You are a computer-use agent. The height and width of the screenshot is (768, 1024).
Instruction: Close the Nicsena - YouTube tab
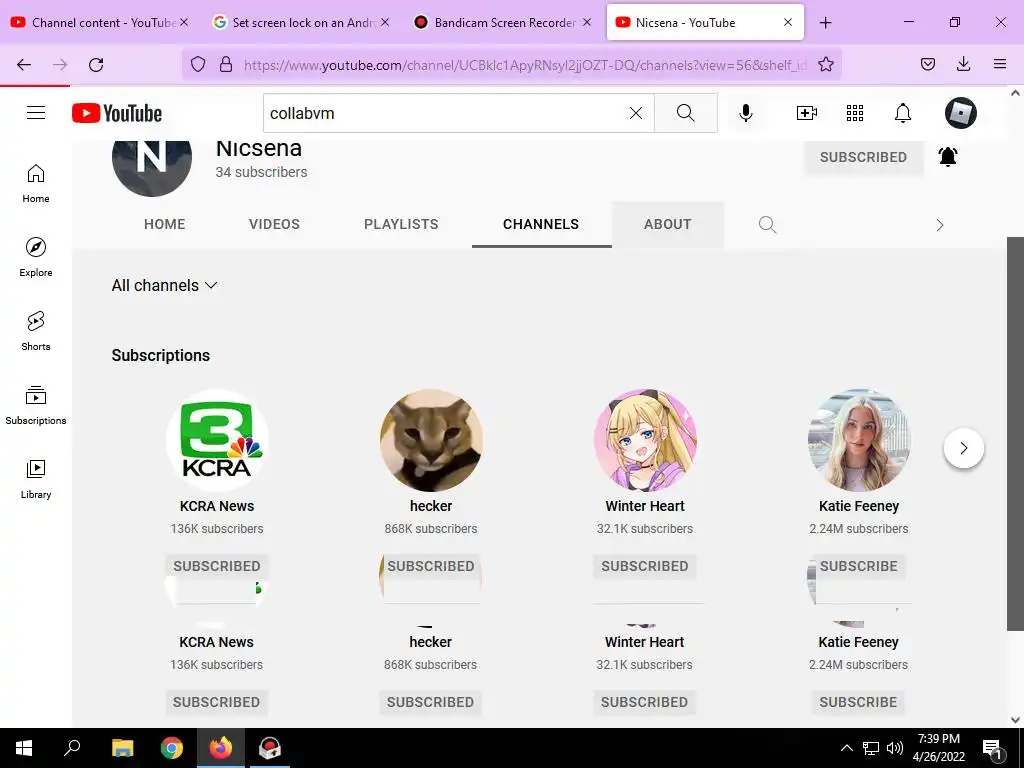pos(788,22)
